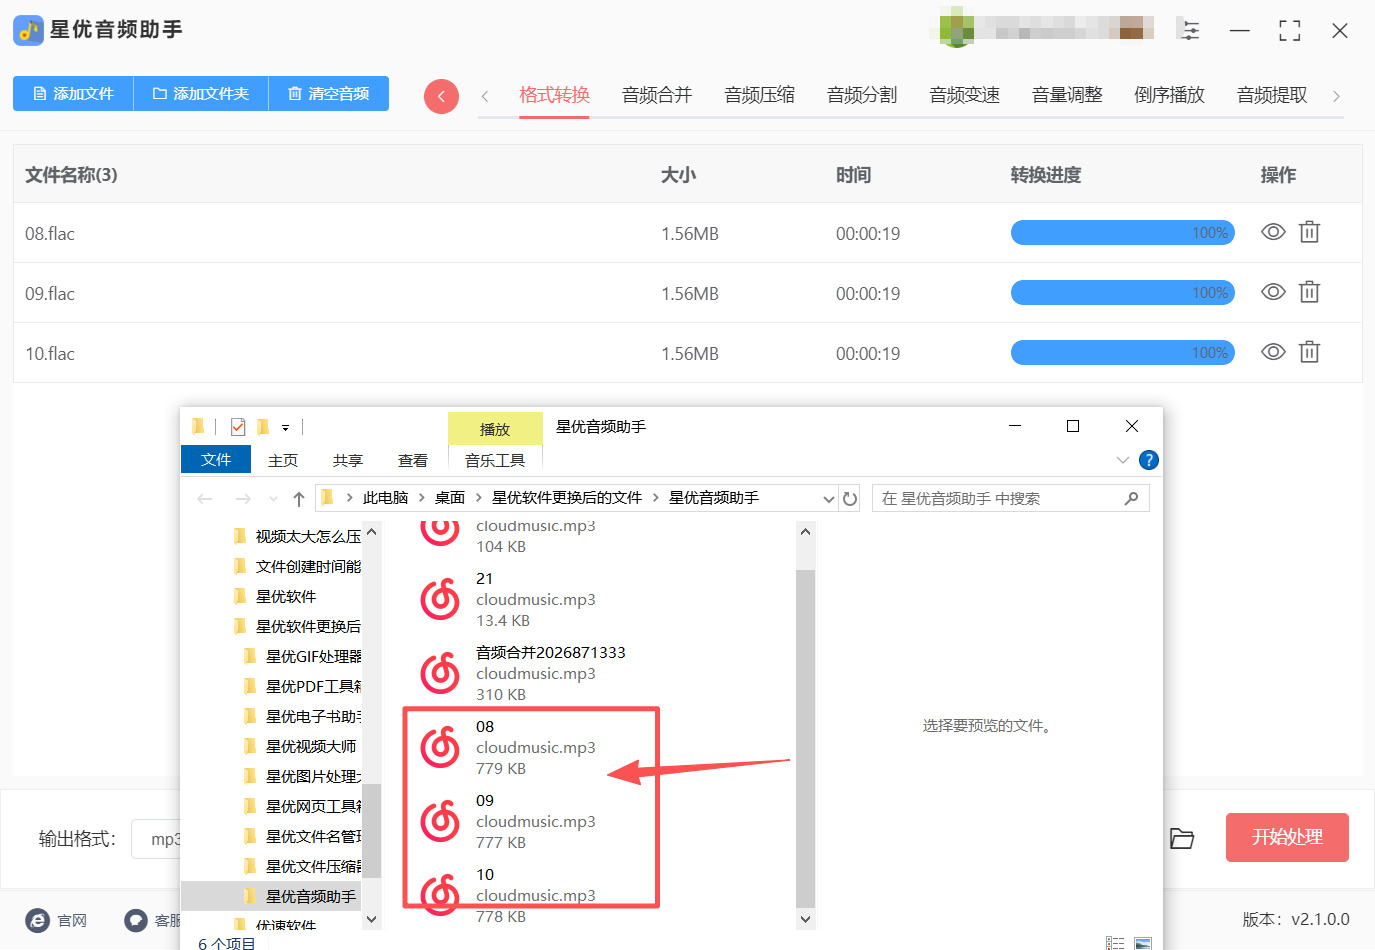Delete 10.flac with its trash icon

point(1309,352)
